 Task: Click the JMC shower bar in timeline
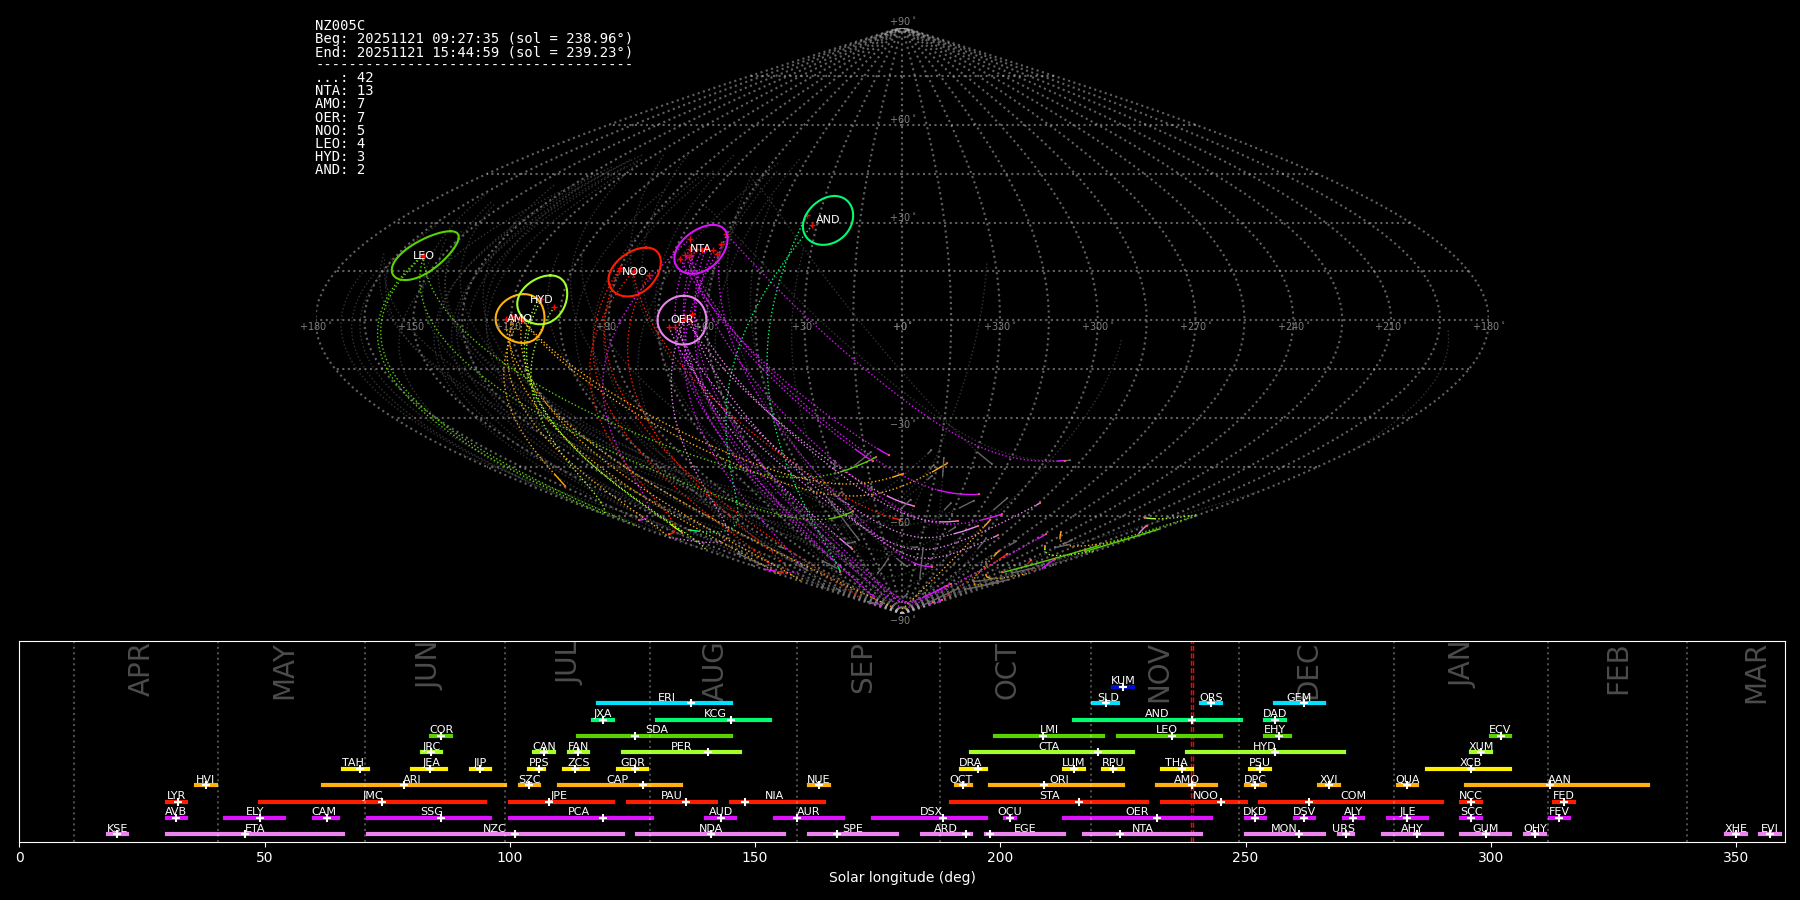click(372, 802)
